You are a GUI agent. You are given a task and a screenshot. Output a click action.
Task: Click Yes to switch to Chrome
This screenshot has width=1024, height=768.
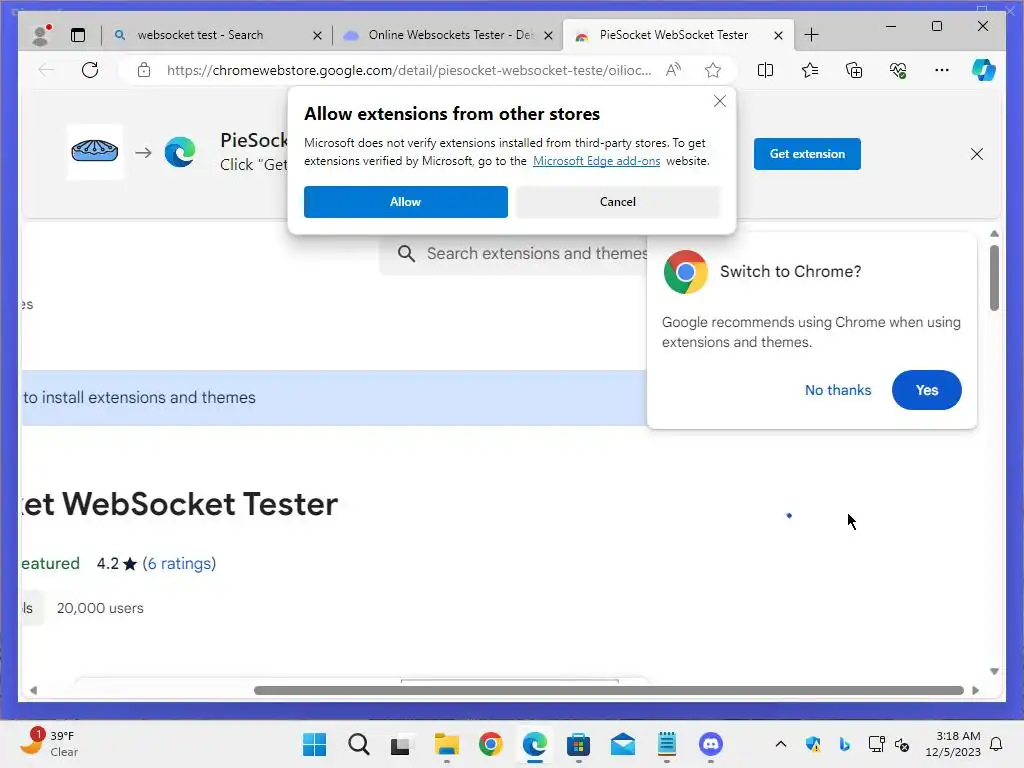click(x=927, y=390)
